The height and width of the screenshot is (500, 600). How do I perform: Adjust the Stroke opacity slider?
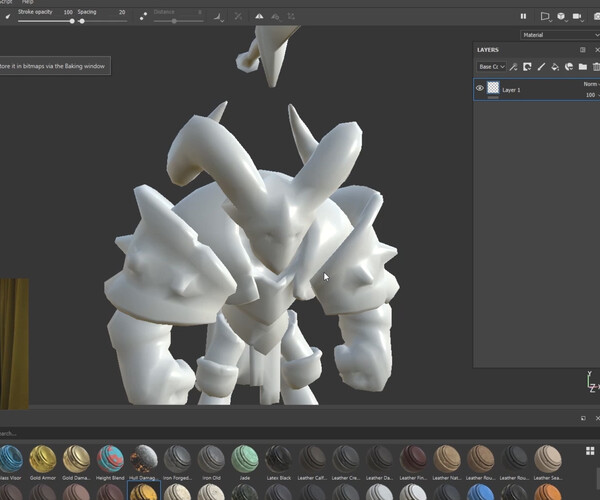tap(46, 21)
